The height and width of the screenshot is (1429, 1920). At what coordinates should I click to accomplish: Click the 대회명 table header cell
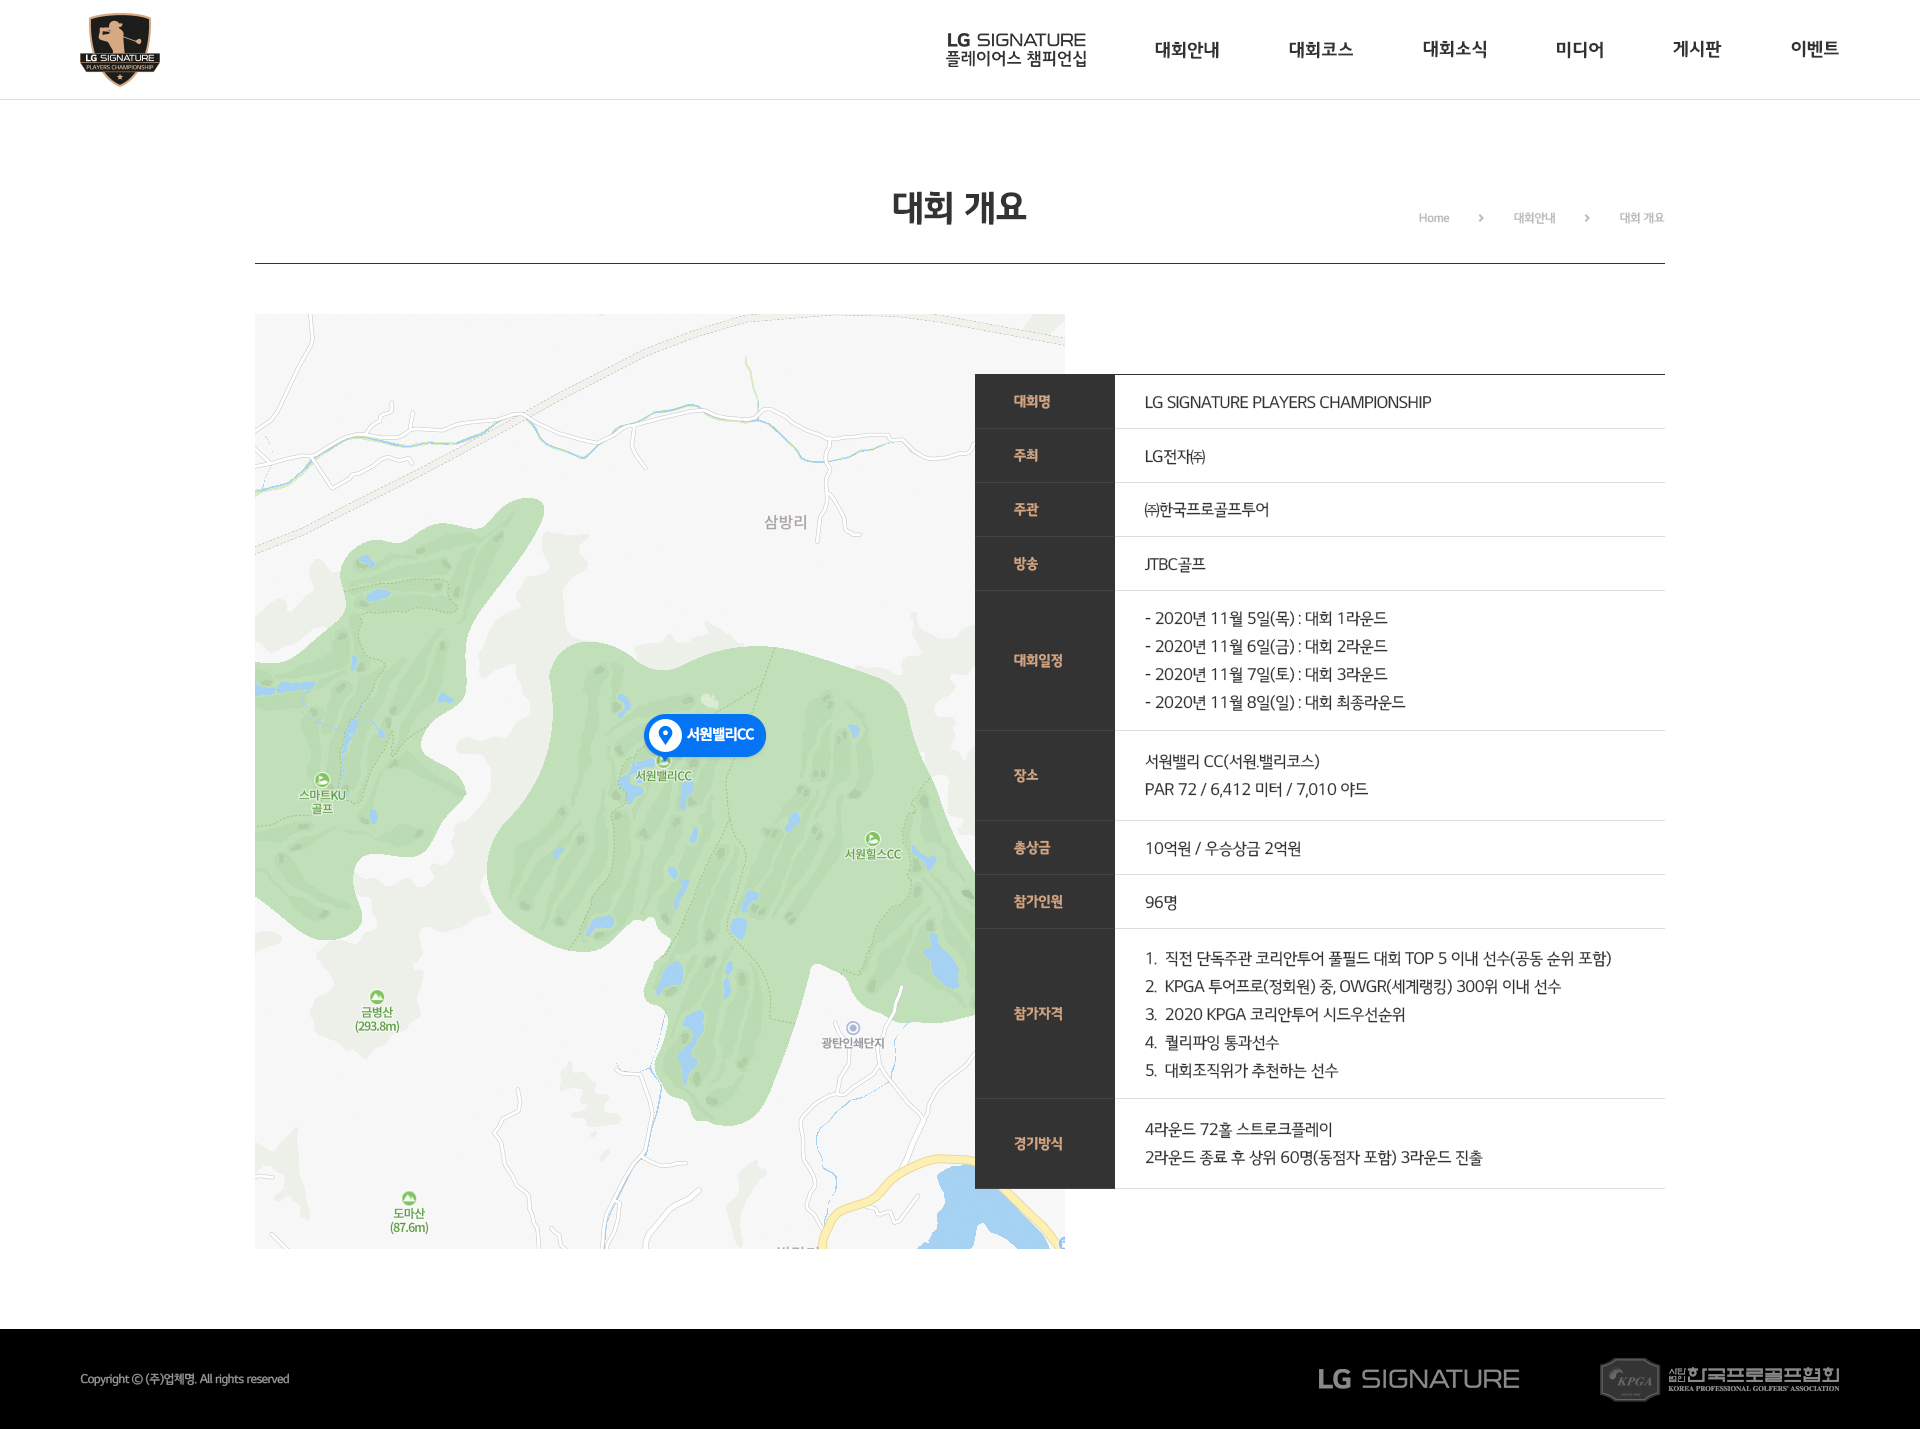coord(1045,402)
